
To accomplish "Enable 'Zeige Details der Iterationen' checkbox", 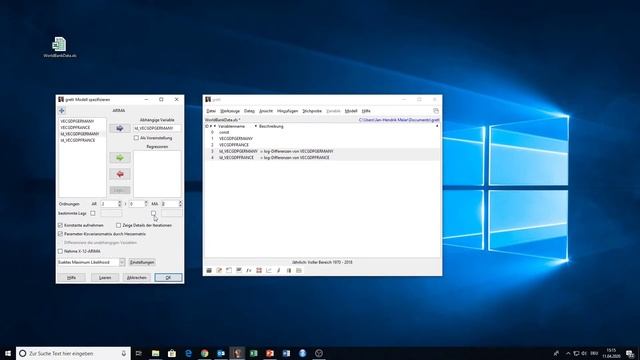I will click(118, 225).
